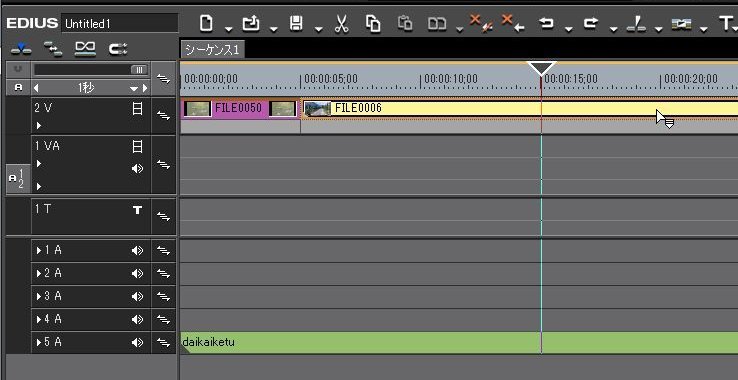This screenshot has width=738, height=380.
Task: Toggle the ripple mode icon
Action: point(52,48)
